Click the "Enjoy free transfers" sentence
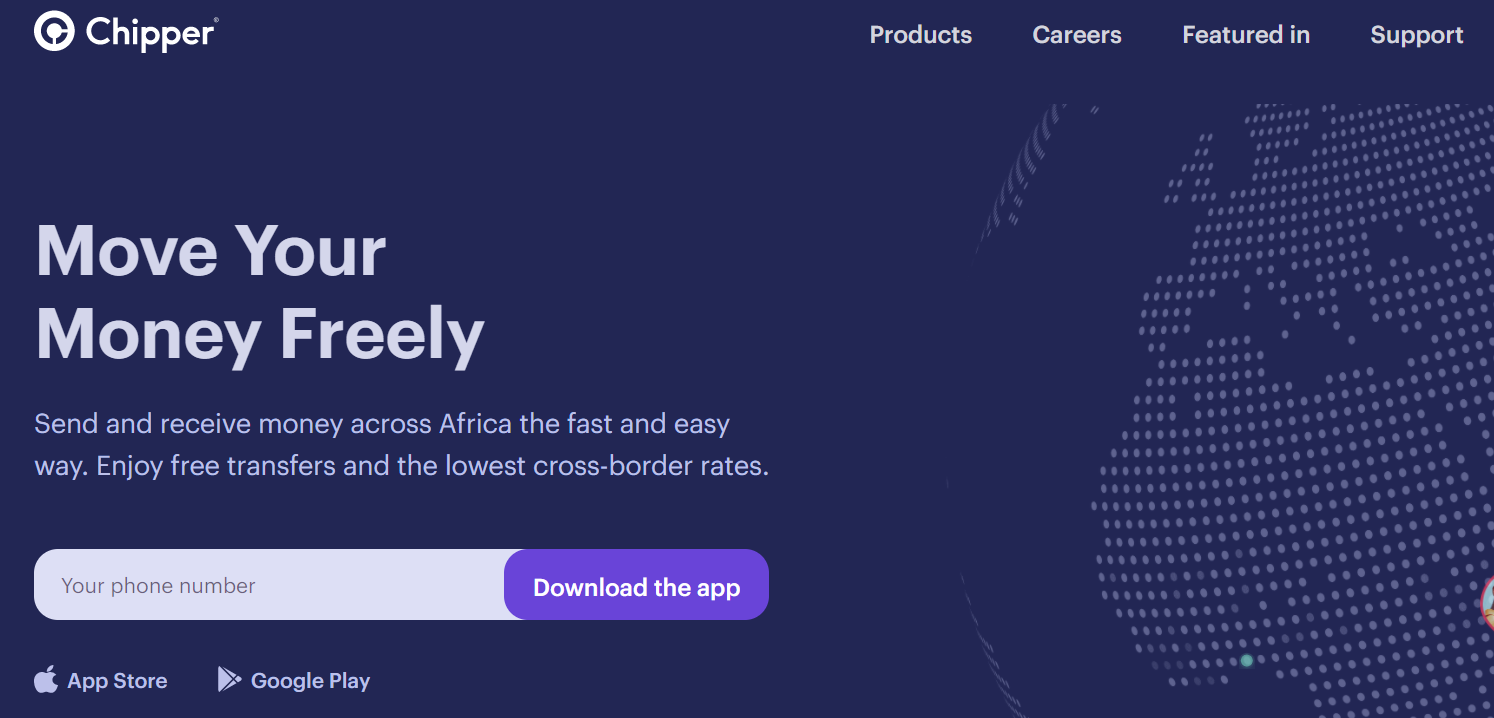Image resolution: width=1494 pixels, height=718 pixels. click(x=432, y=467)
